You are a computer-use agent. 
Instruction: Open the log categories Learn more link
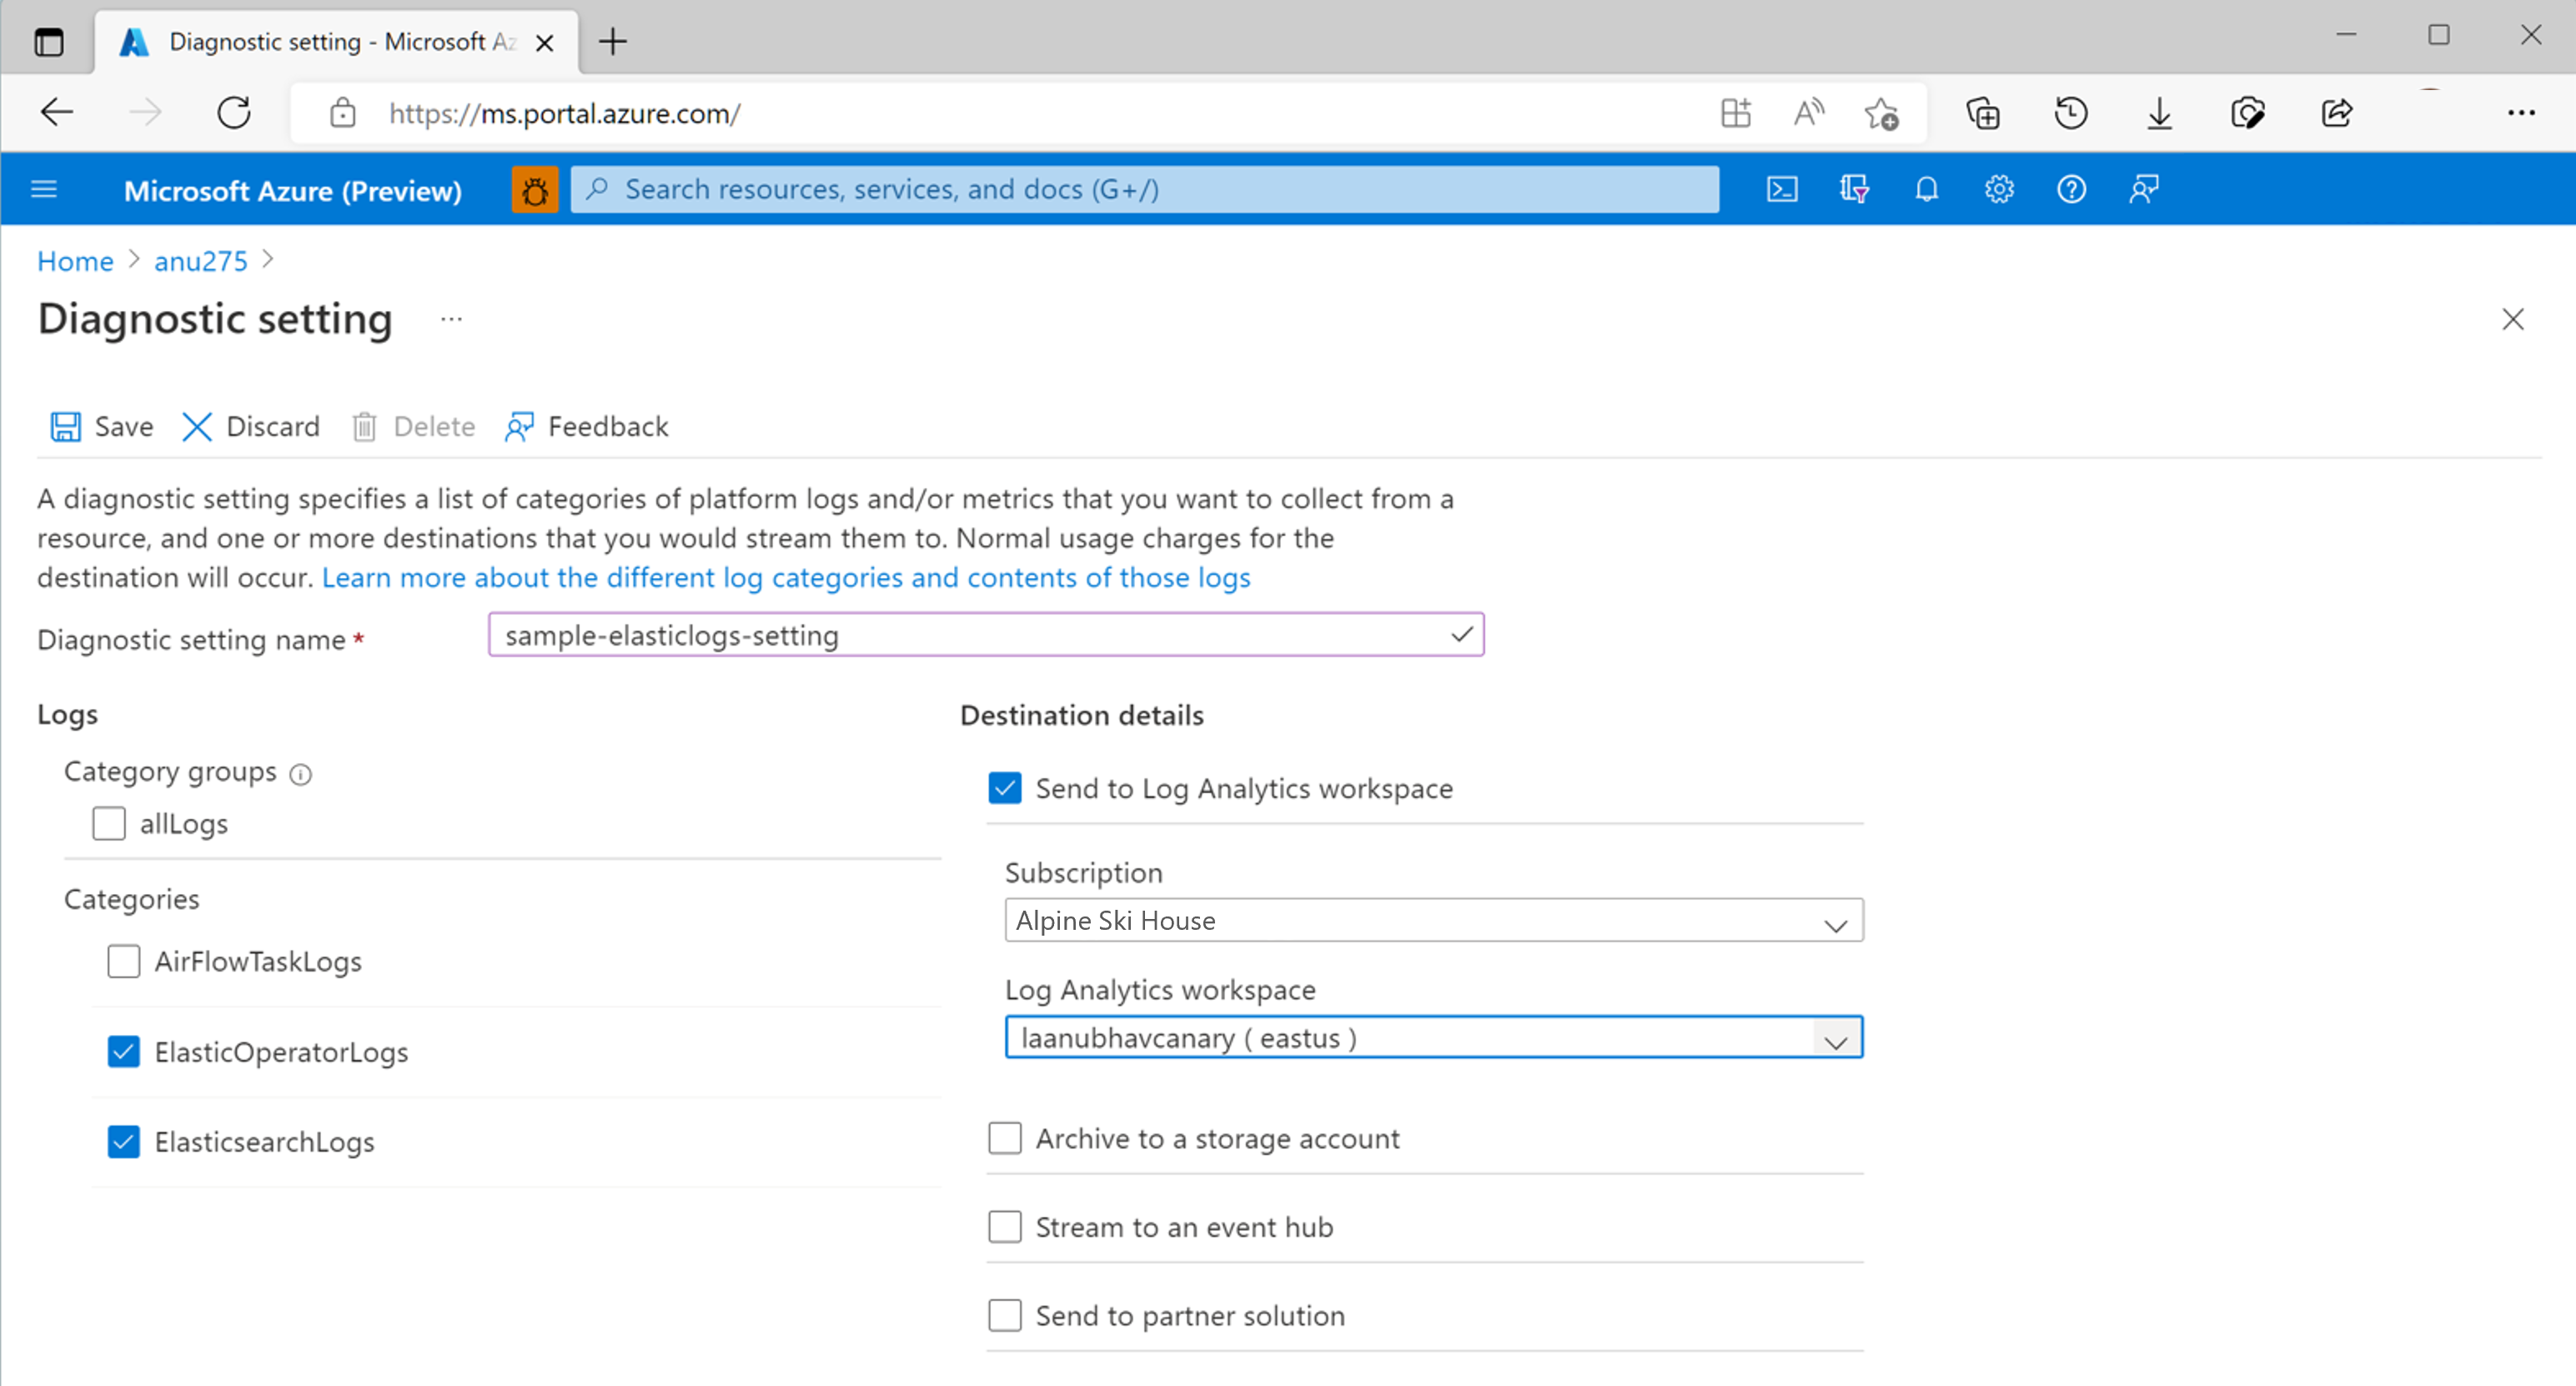coord(785,577)
